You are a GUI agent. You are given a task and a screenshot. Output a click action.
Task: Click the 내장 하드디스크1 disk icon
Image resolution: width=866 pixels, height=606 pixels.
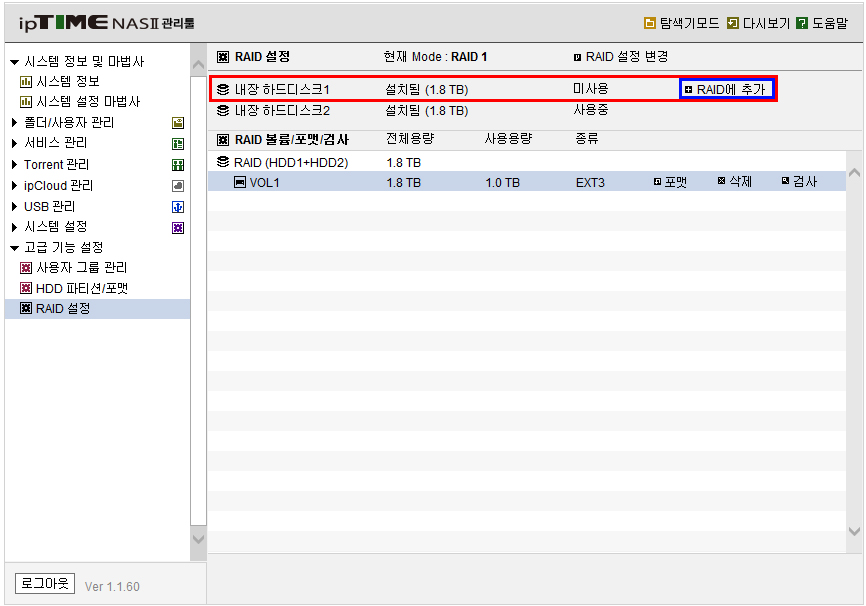(223, 89)
